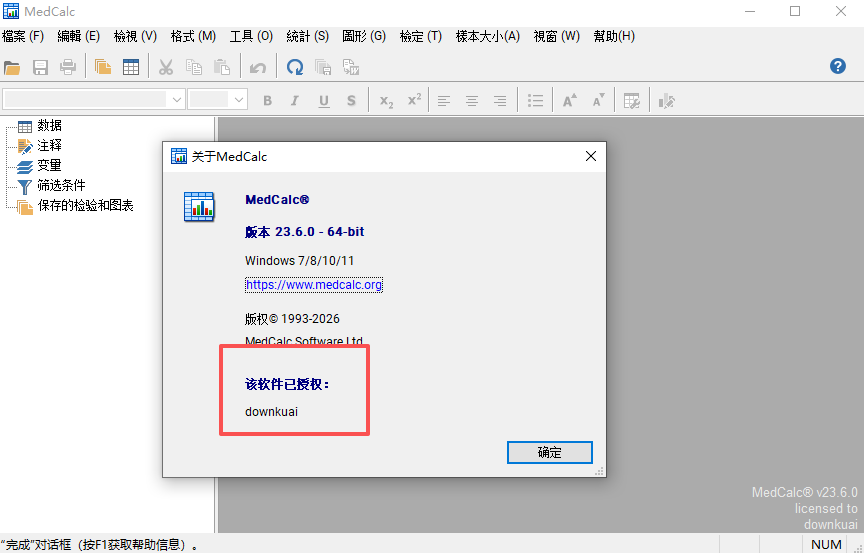Open the 檢定 (T) menu

pyautogui.click(x=420, y=36)
